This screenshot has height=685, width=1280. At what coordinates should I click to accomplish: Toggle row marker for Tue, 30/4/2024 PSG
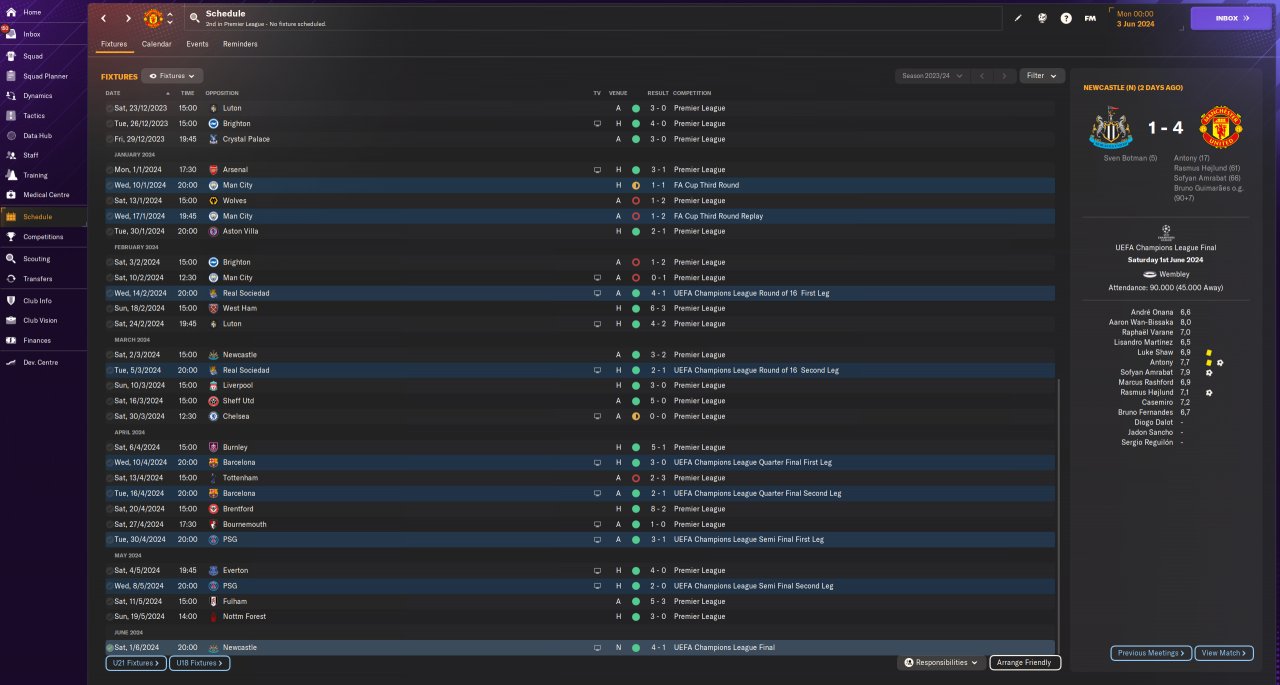110,540
